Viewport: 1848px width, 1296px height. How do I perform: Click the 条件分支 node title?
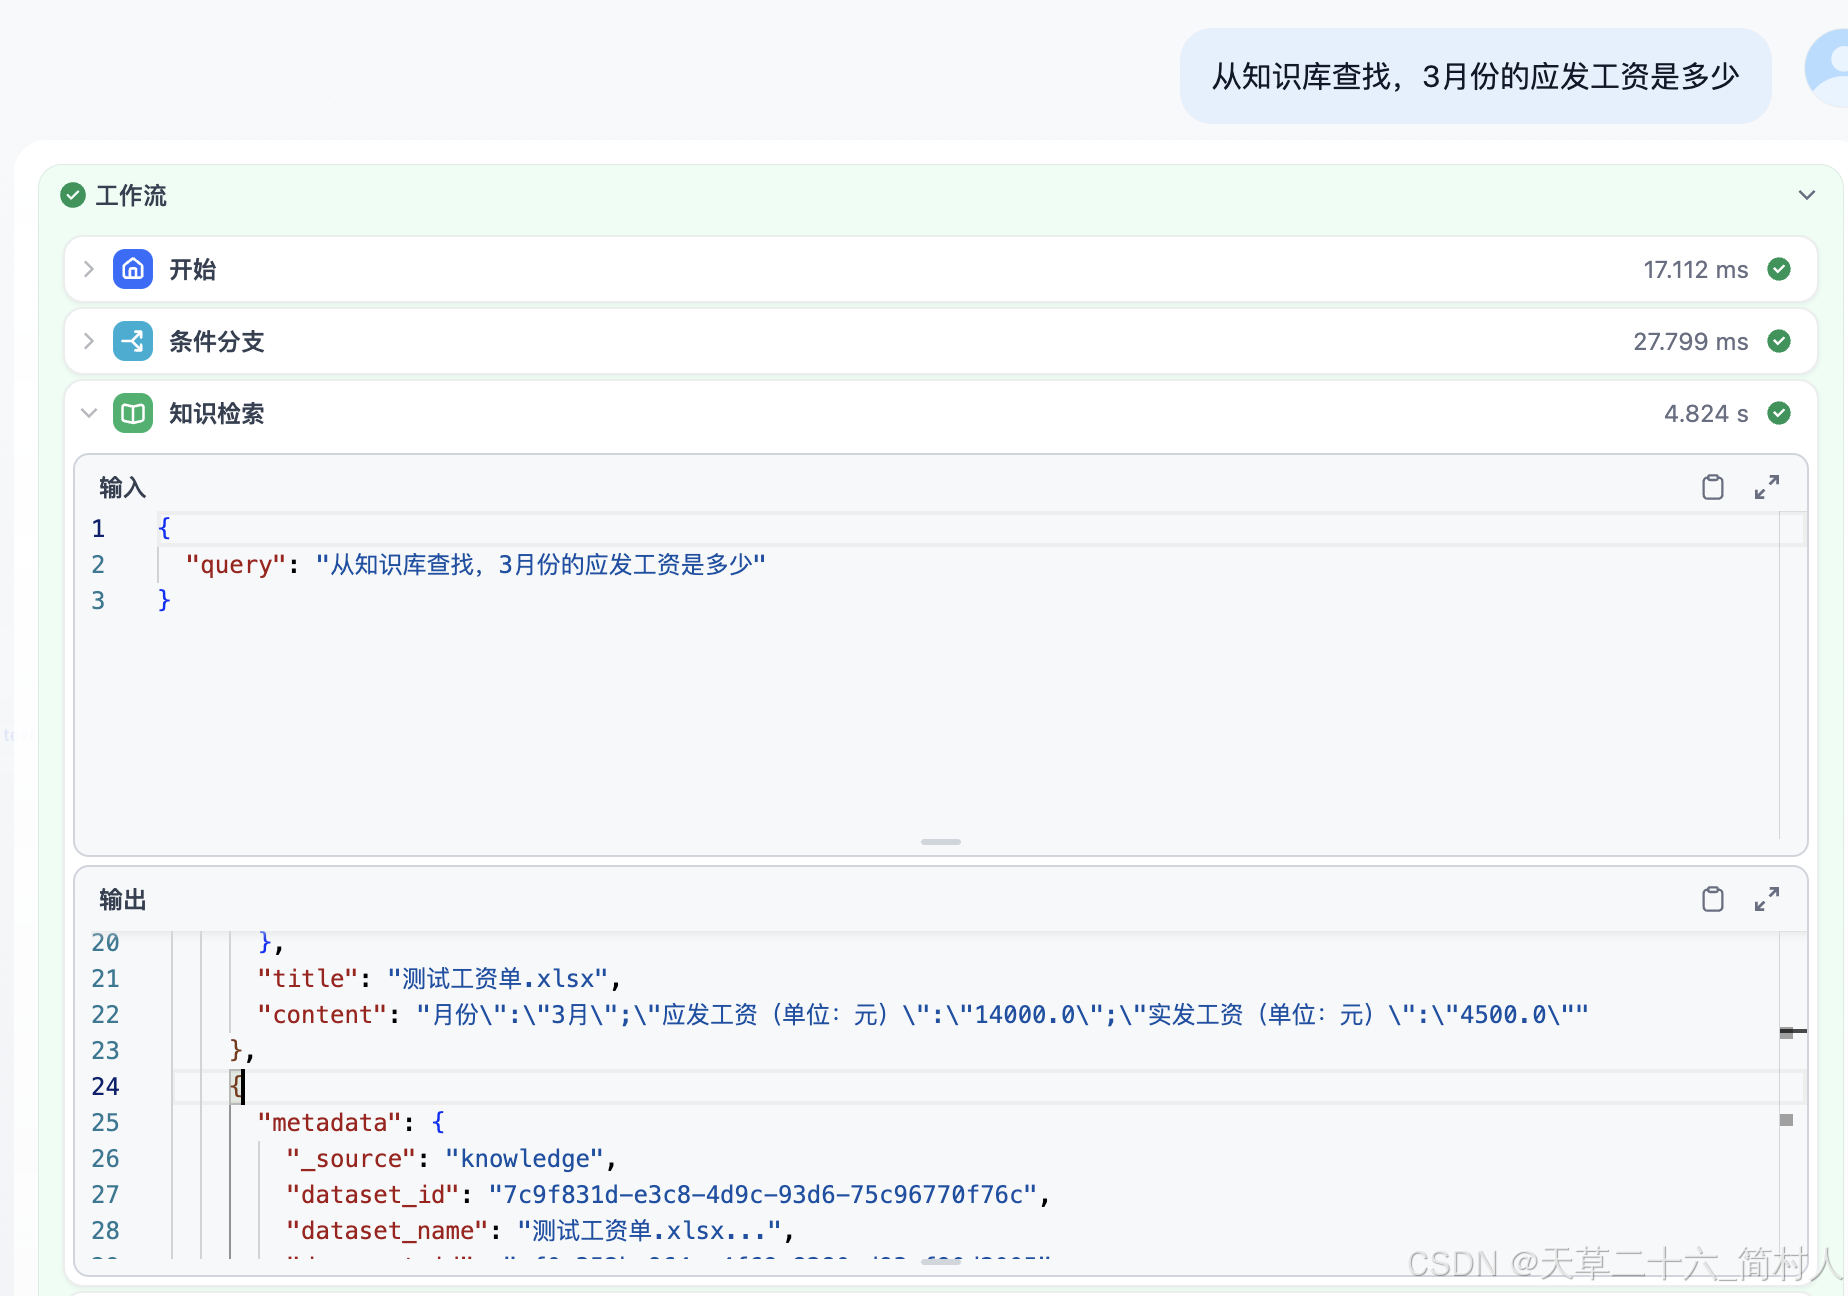[216, 341]
